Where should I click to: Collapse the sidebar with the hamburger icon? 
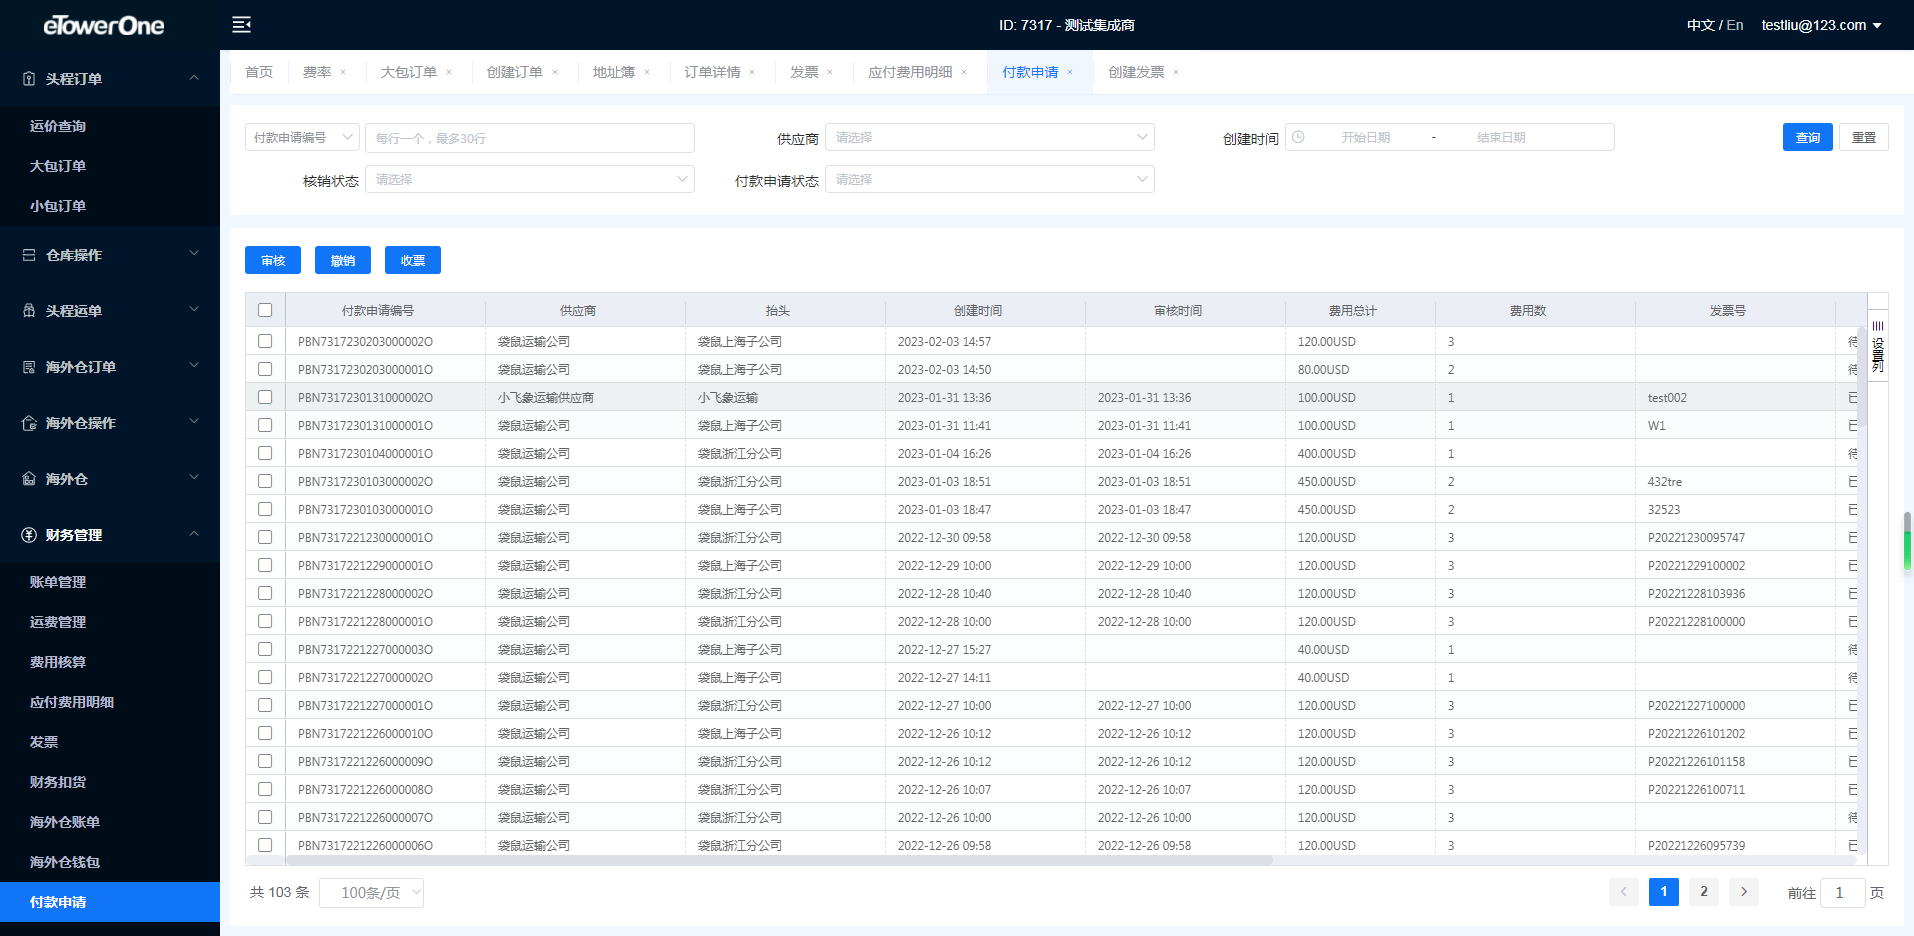point(241,25)
